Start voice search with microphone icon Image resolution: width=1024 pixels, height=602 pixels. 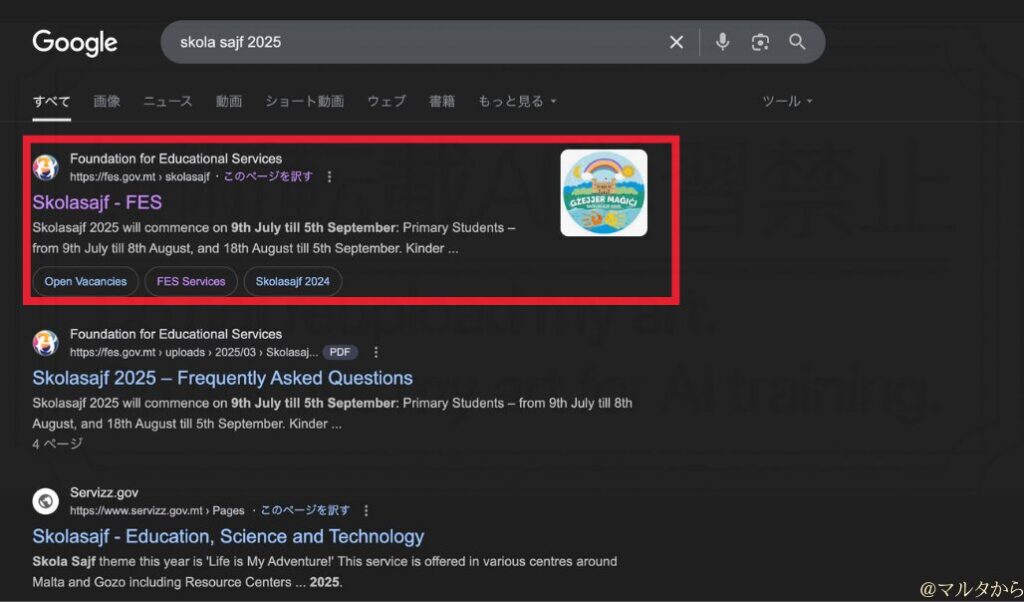pyautogui.click(x=722, y=42)
